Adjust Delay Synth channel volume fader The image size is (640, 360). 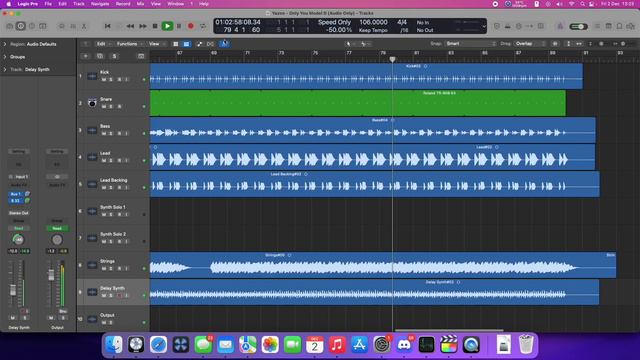pos(13,290)
